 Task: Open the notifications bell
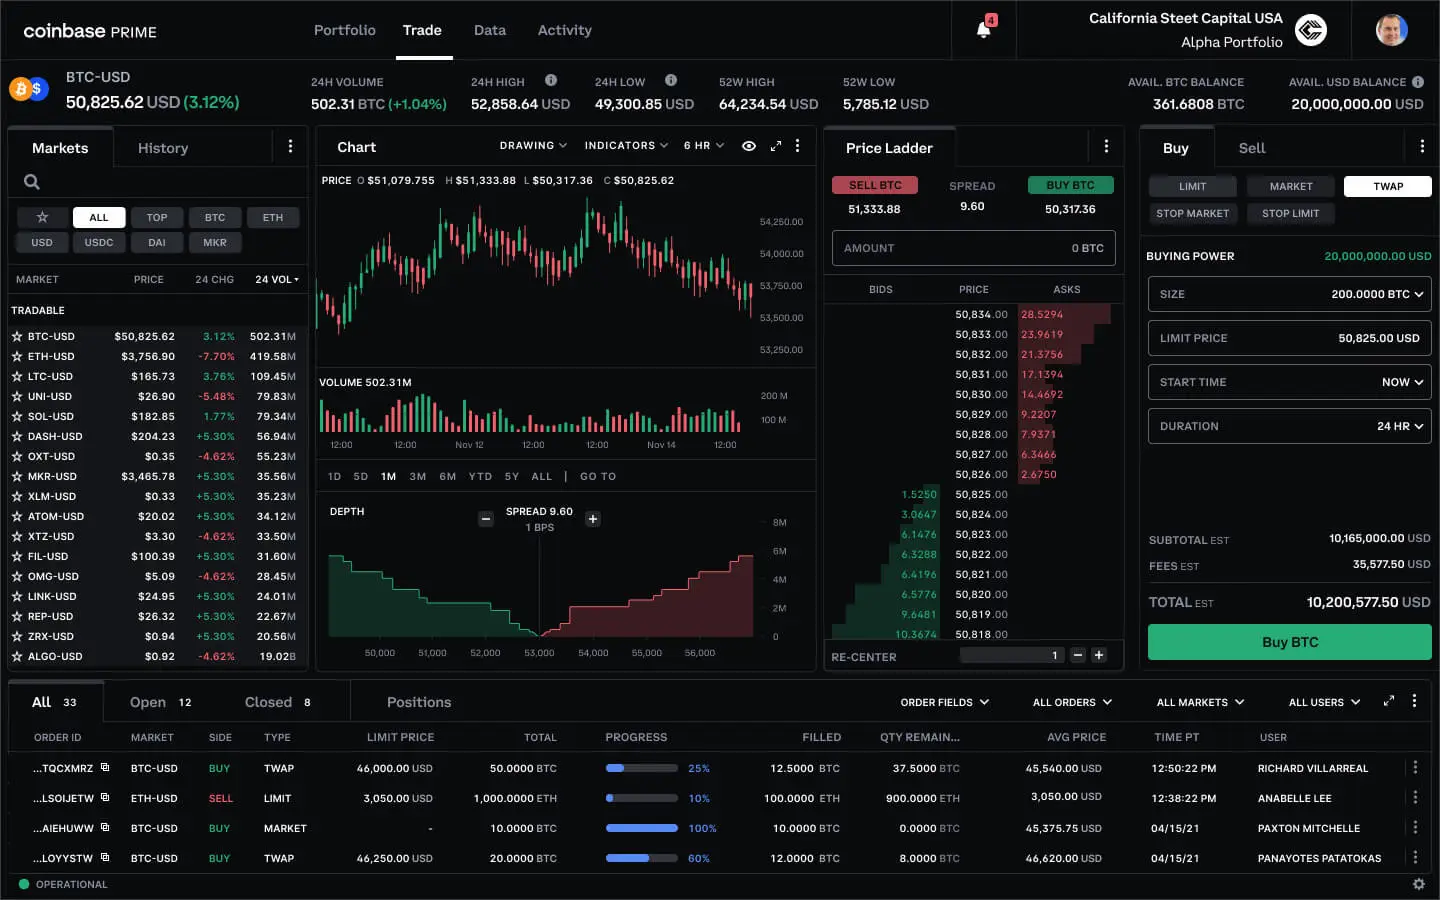point(984,29)
